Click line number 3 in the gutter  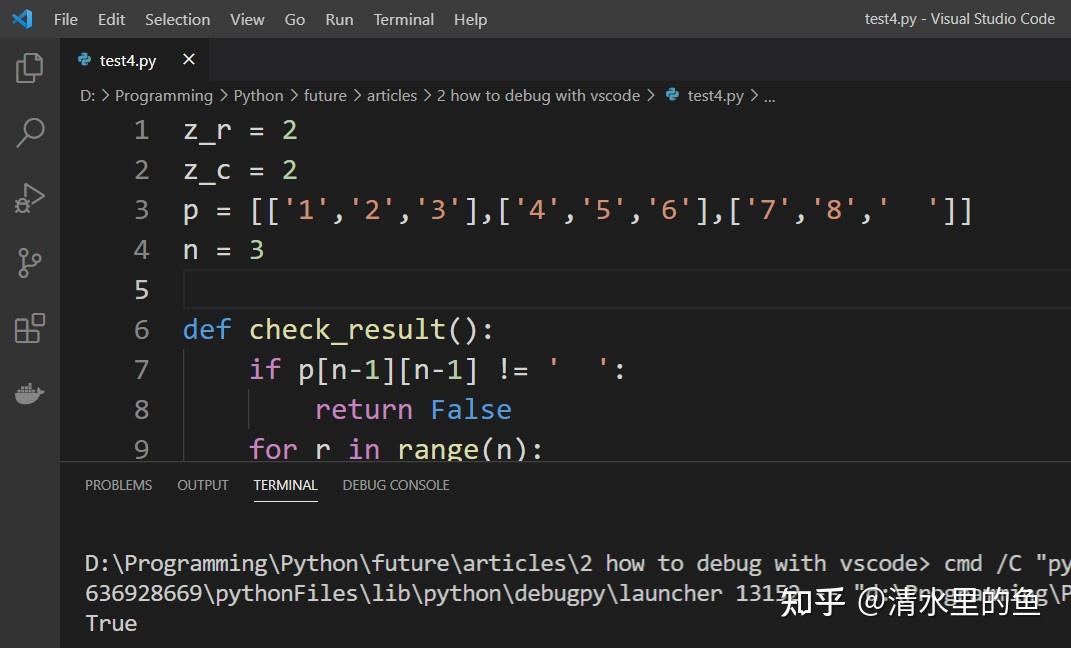pos(141,210)
